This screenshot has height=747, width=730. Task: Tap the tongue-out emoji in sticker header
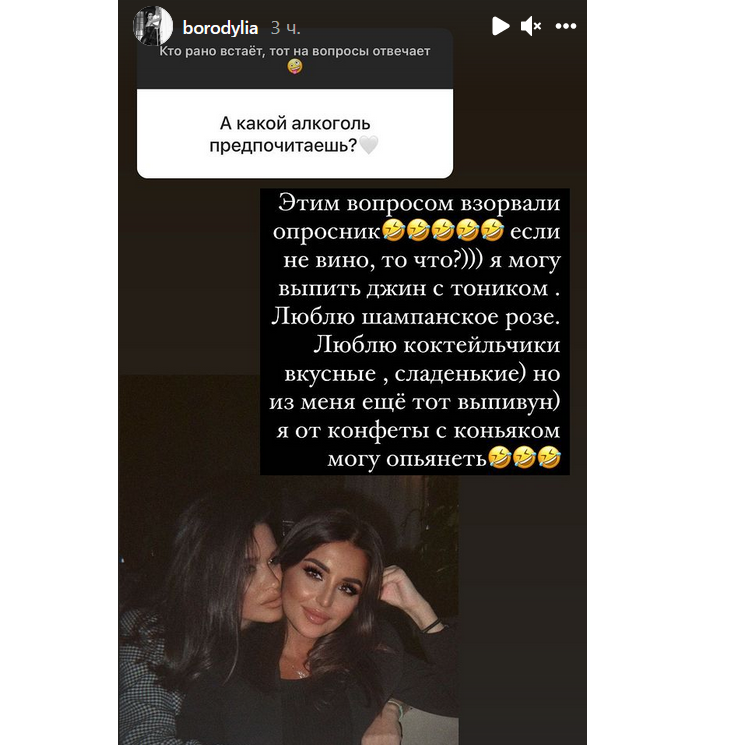pyautogui.click(x=295, y=67)
